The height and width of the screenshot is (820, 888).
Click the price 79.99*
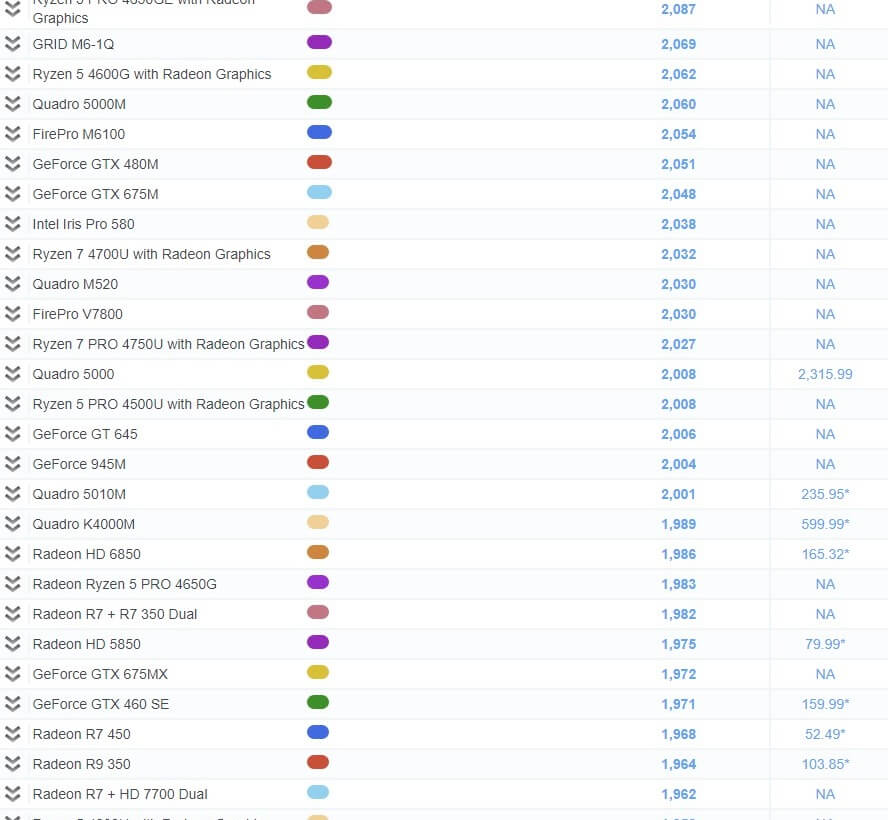(x=825, y=644)
